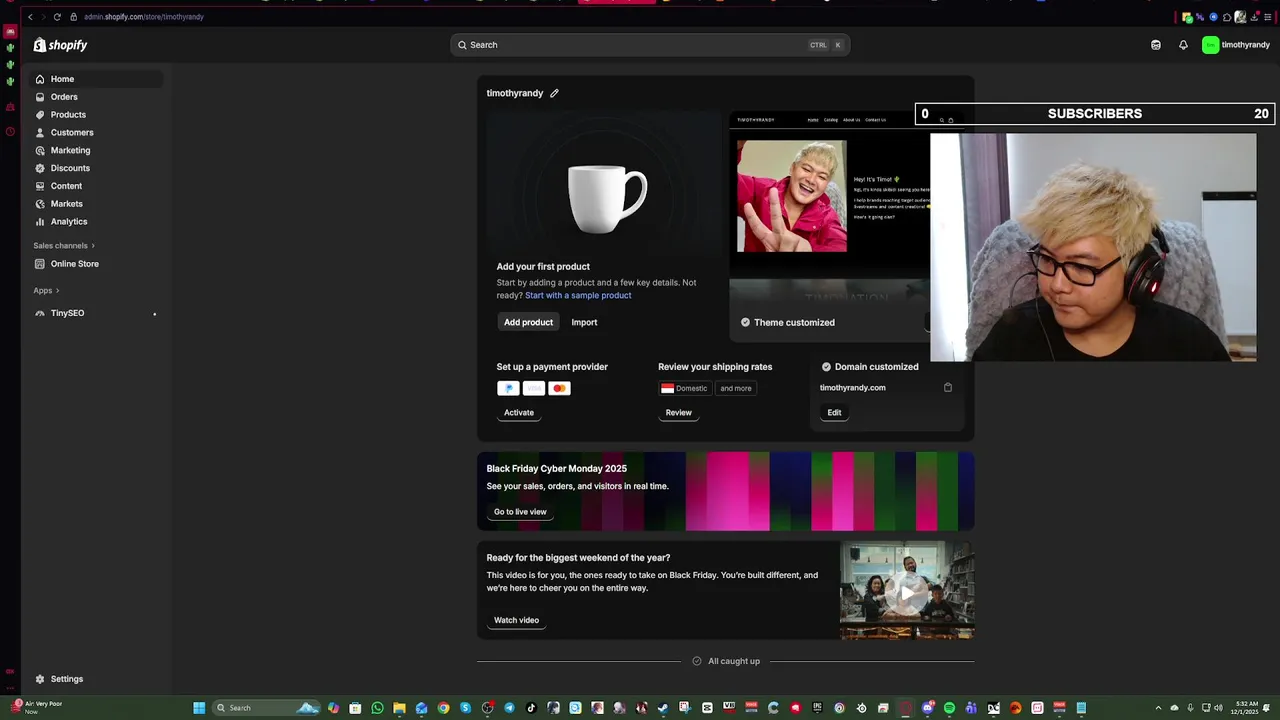The width and height of the screenshot is (1280, 720).
Task: Click the Review shipping rates button
Action: pyautogui.click(x=679, y=412)
